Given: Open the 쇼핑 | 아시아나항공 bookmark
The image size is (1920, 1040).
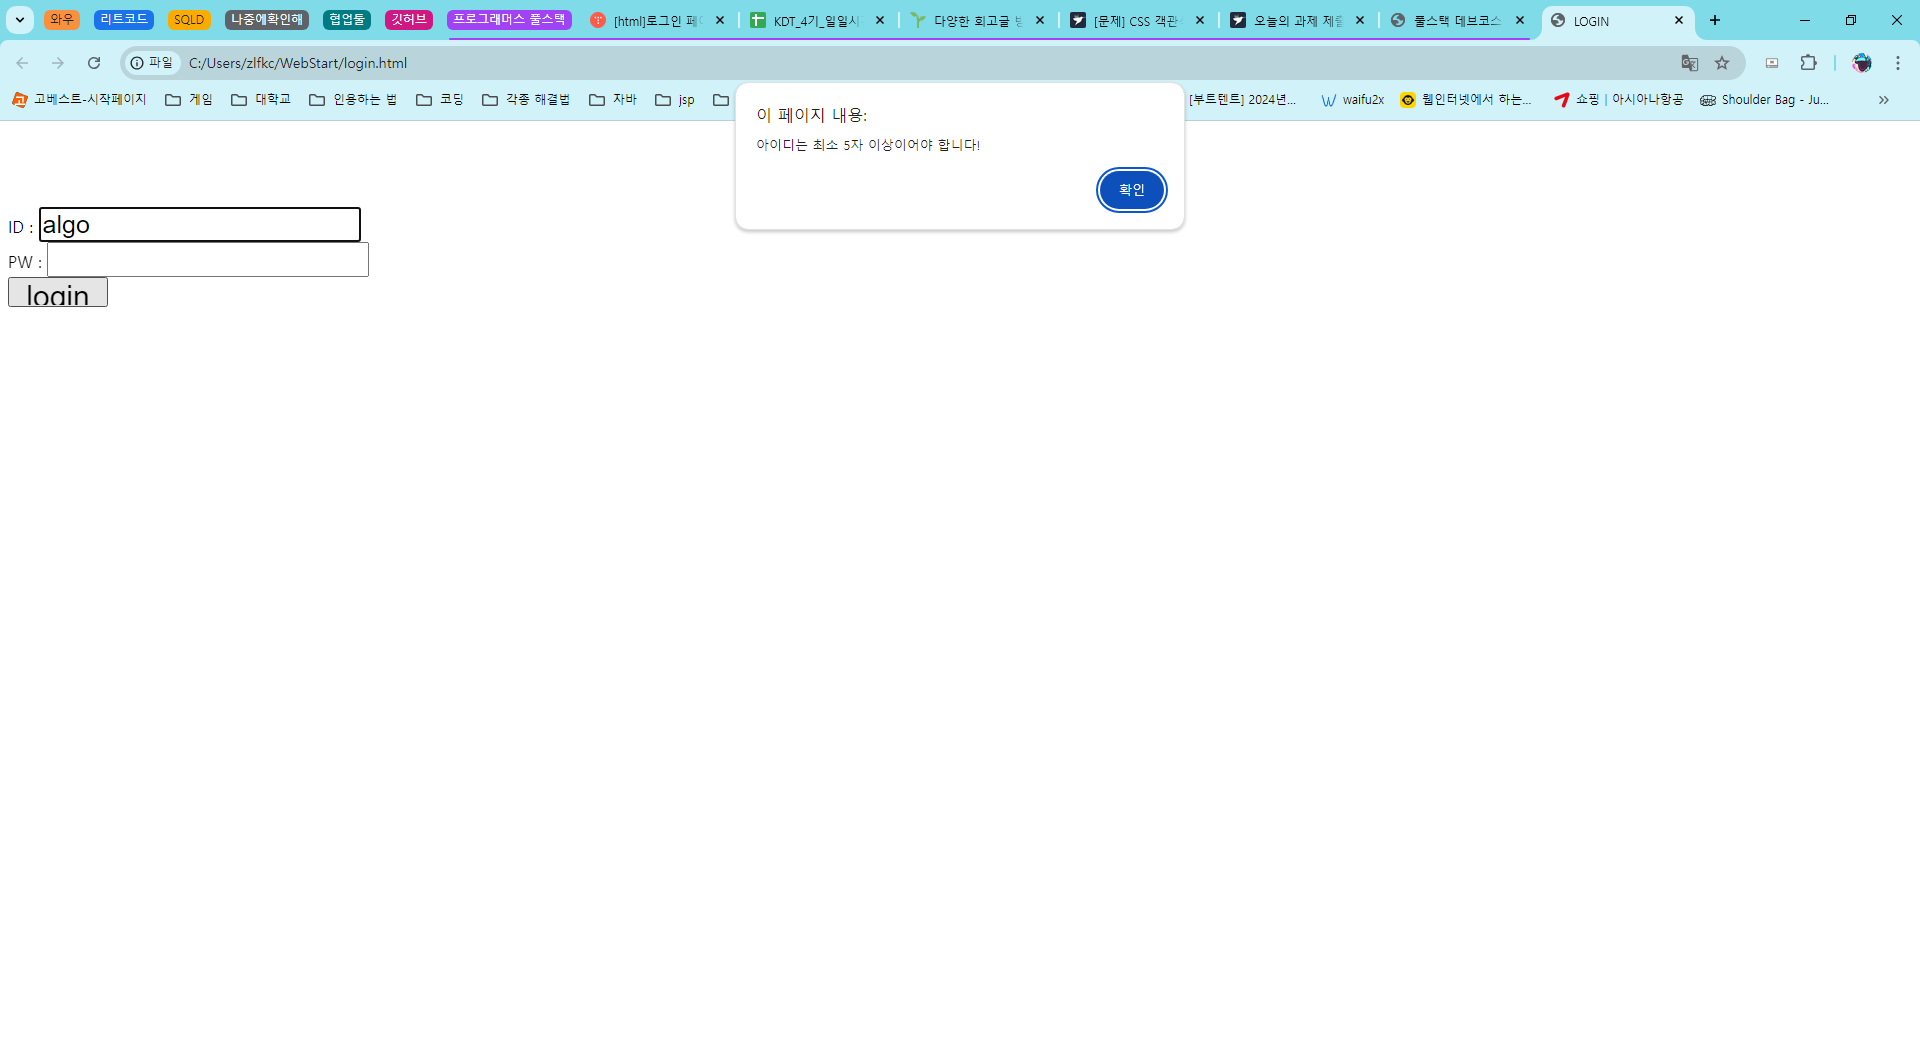Looking at the screenshot, I should pyautogui.click(x=1619, y=100).
